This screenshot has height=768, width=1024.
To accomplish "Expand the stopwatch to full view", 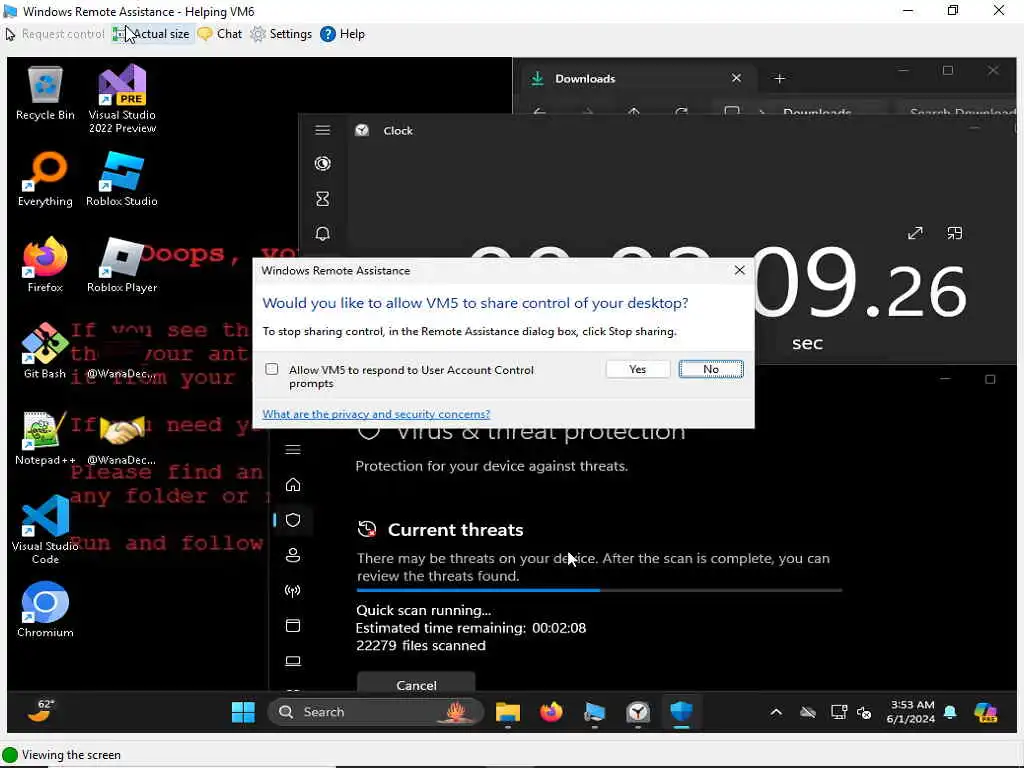I will click(x=915, y=233).
